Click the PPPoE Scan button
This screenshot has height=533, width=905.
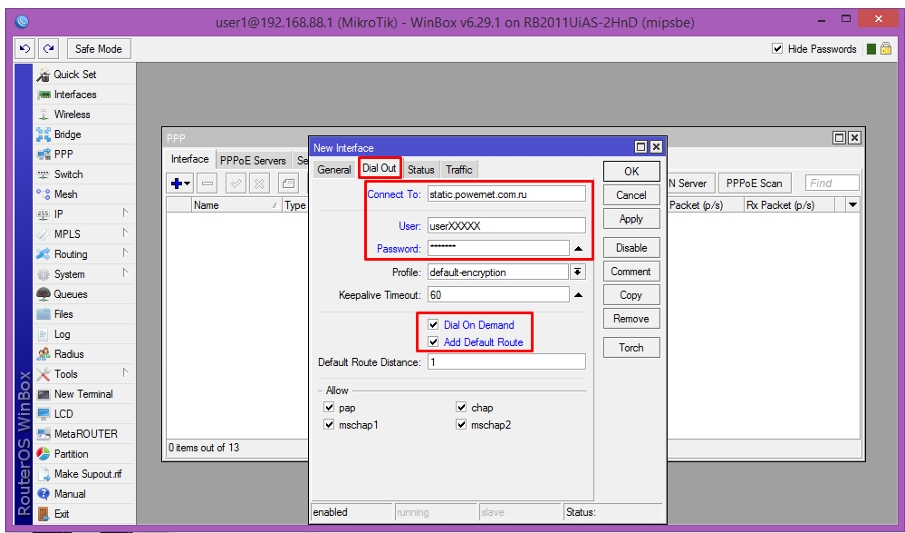[x=754, y=184]
